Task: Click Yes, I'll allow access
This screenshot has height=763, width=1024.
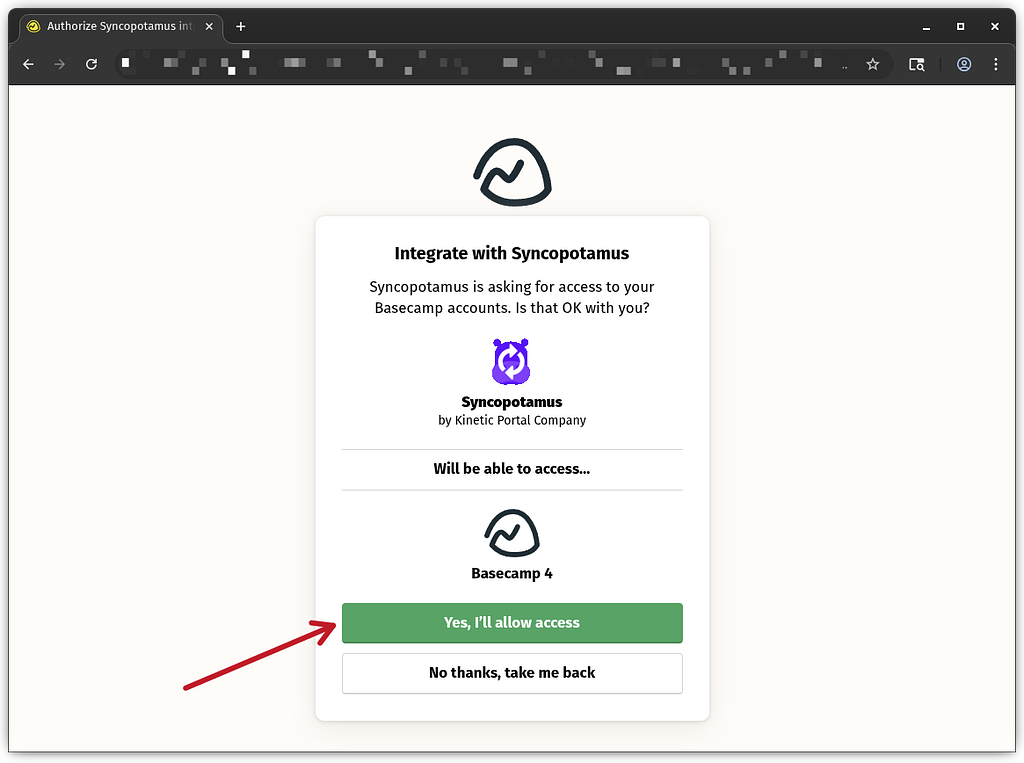Action: [x=512, y=623]
